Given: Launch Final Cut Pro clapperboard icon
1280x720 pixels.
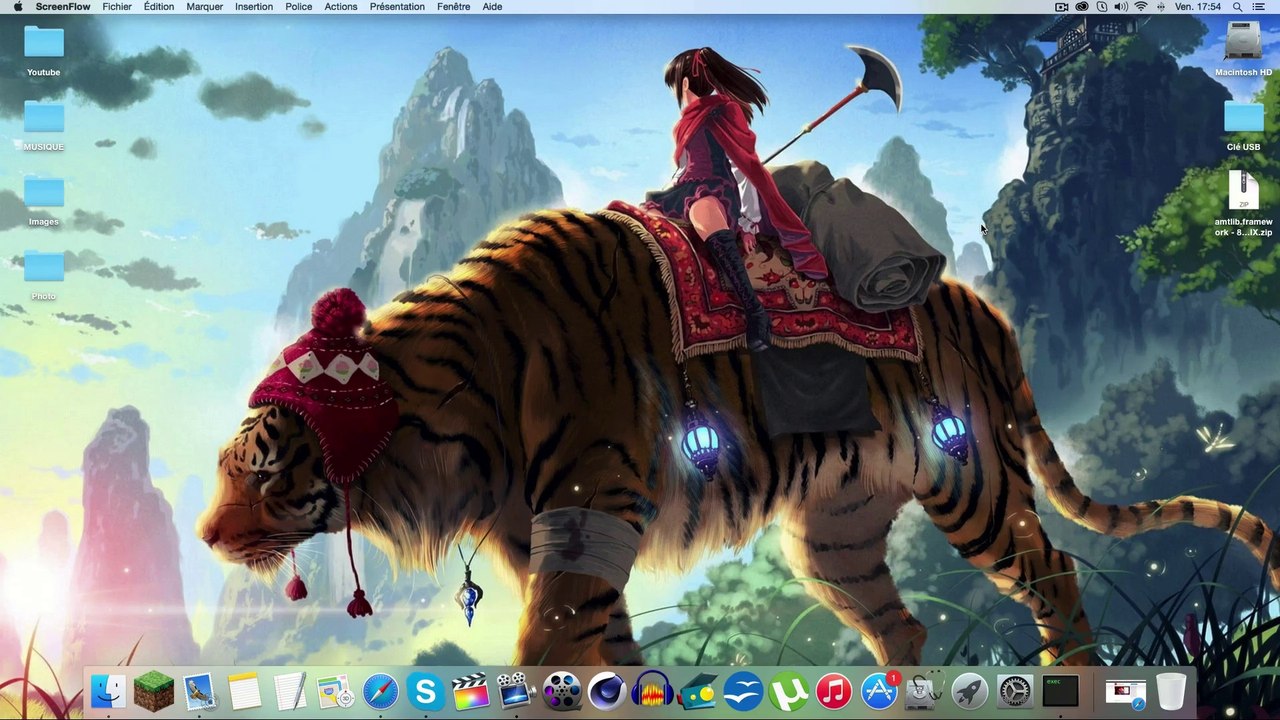Looking at the screenshot, I should click(x=471, y=691).
